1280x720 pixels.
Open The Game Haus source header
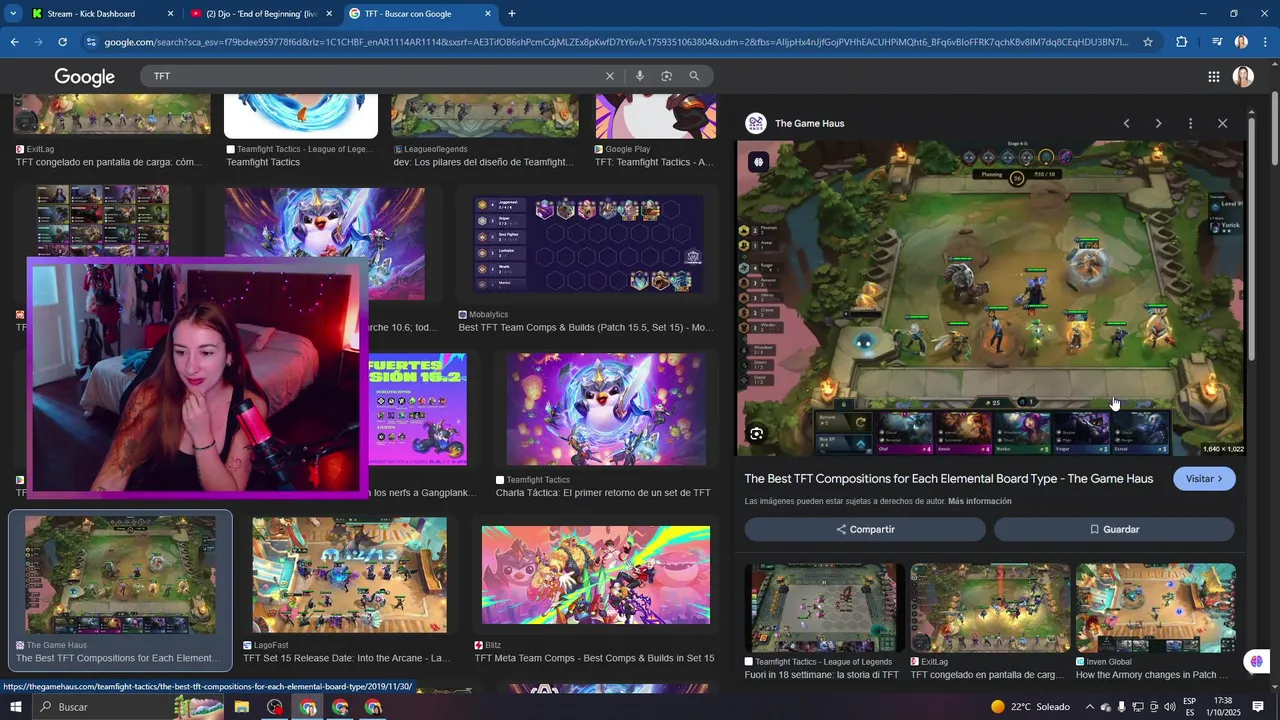coord(795,123)
